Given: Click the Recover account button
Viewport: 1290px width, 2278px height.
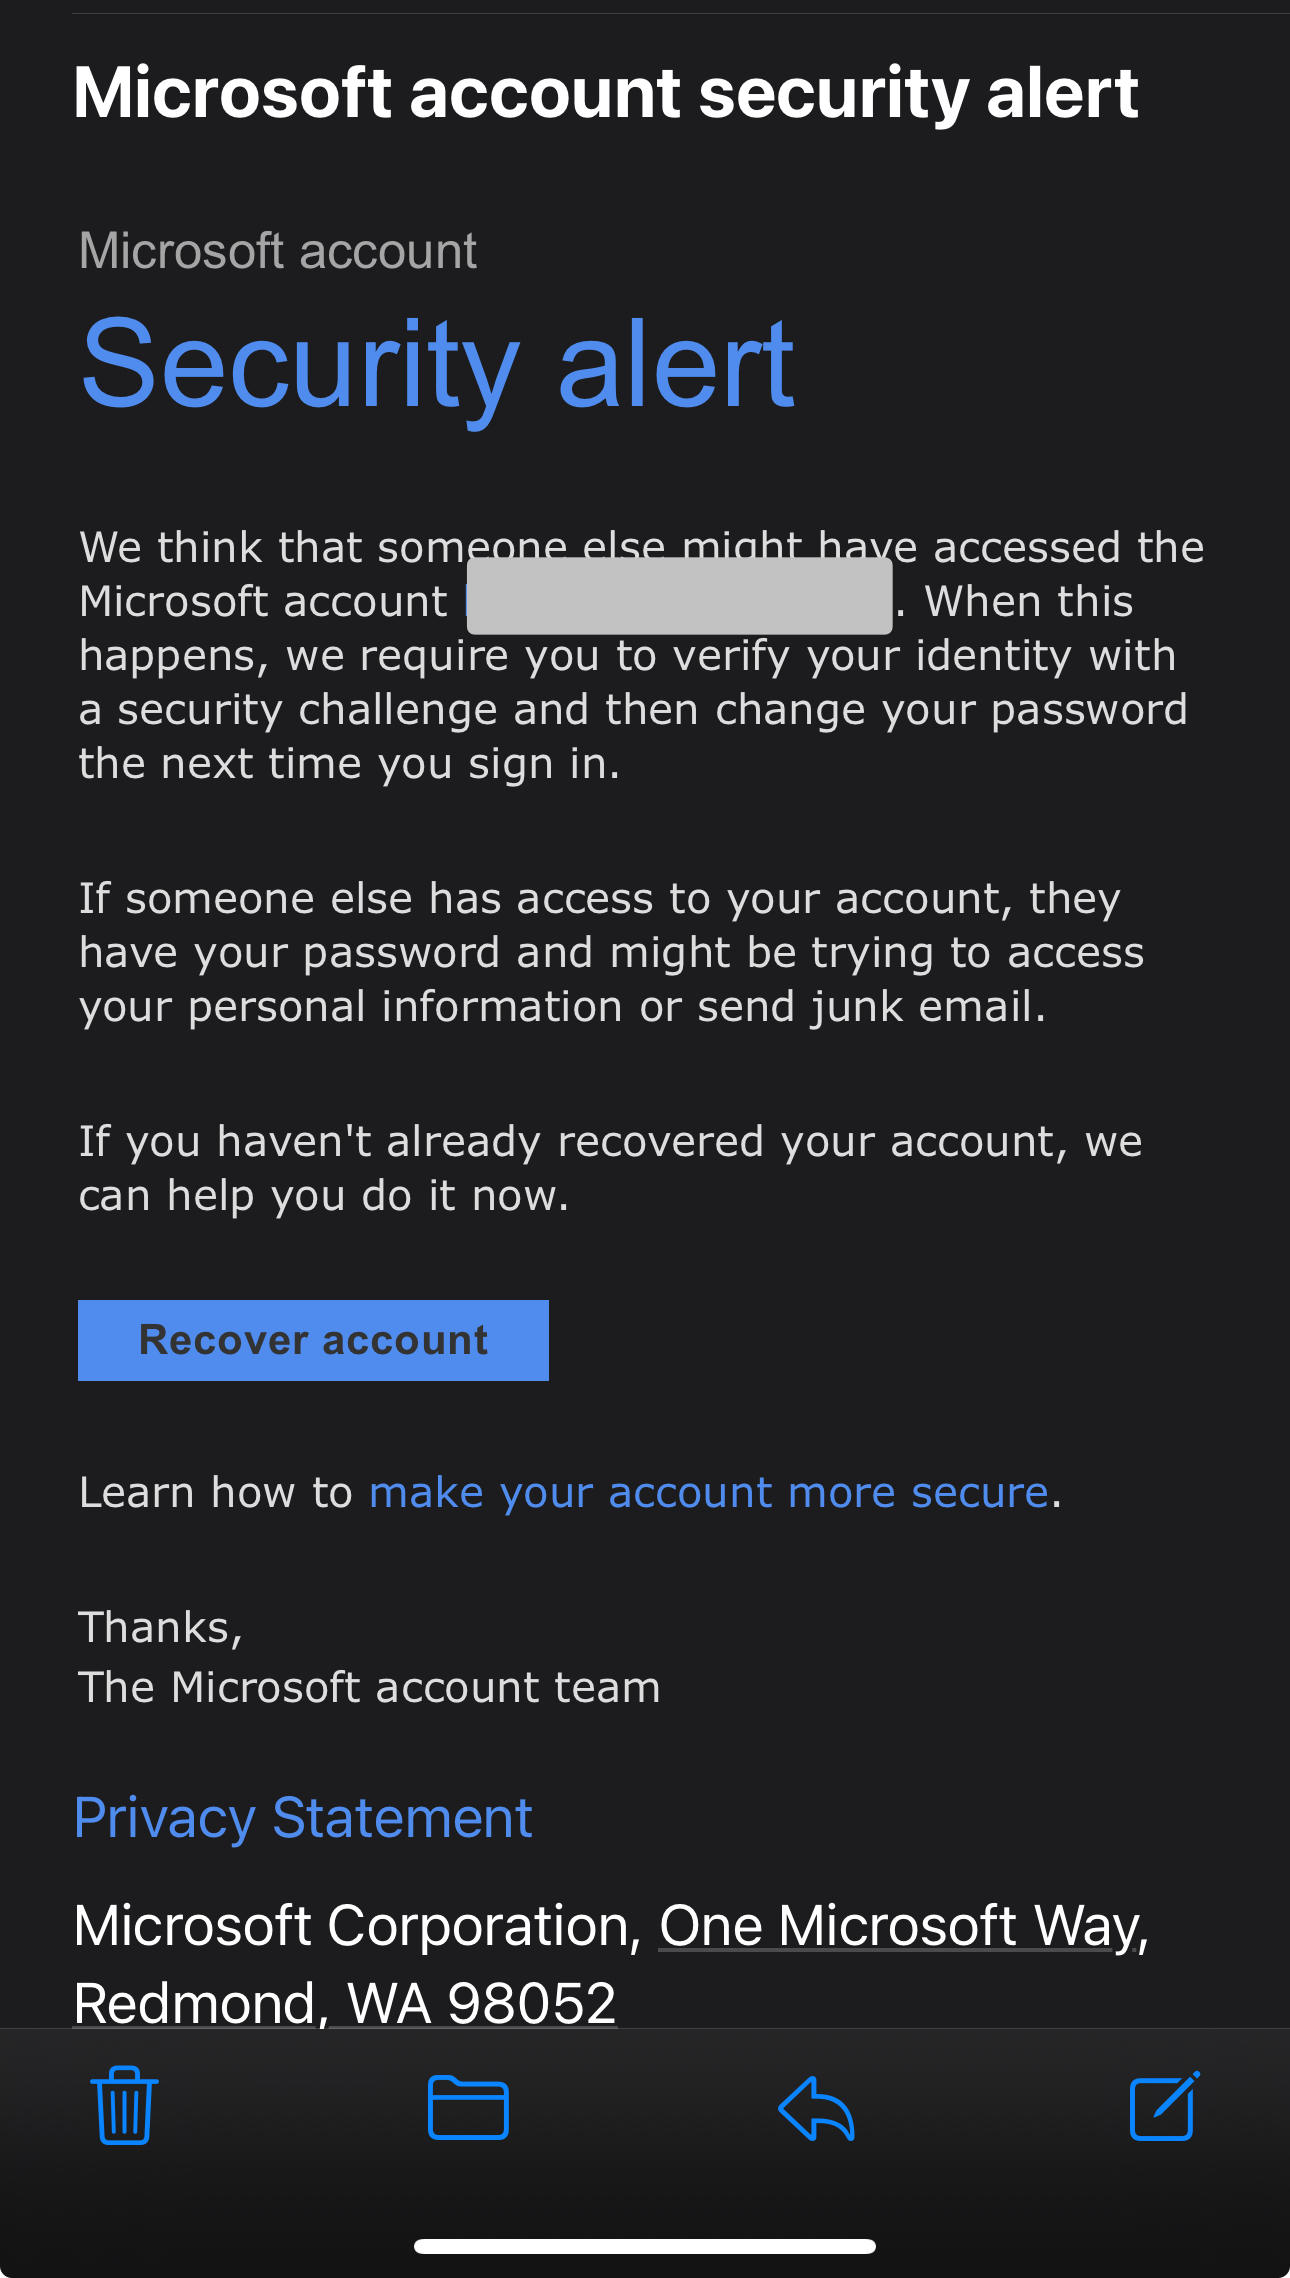Looking at the screenshot, I should (x=313, y=1340).
